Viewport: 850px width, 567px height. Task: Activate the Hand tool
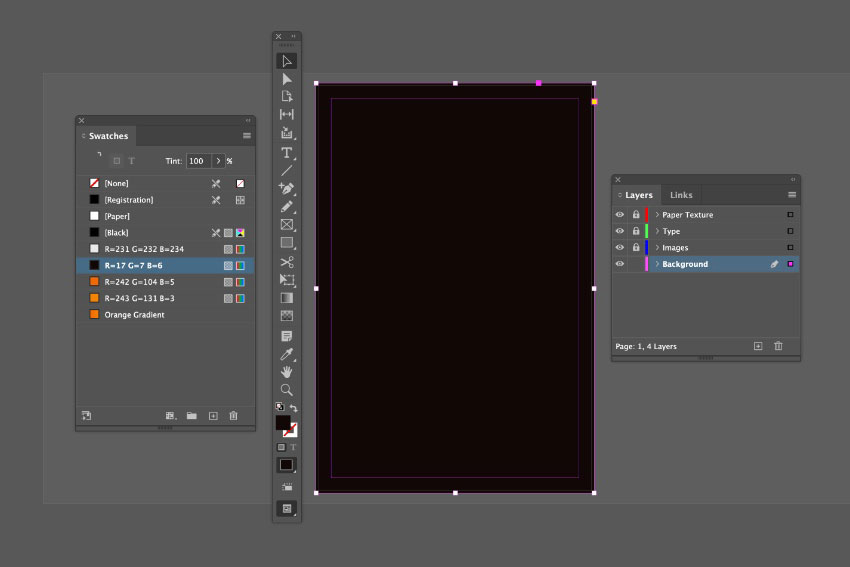[x=287, y=372]
